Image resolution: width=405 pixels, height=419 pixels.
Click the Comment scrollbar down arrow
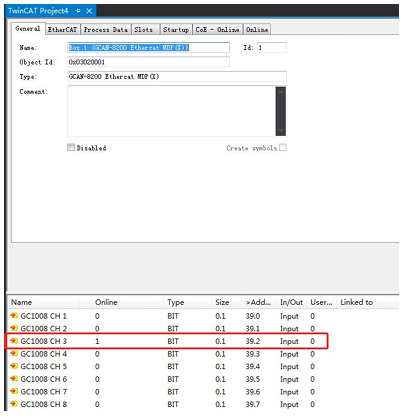tap(281, 130)
